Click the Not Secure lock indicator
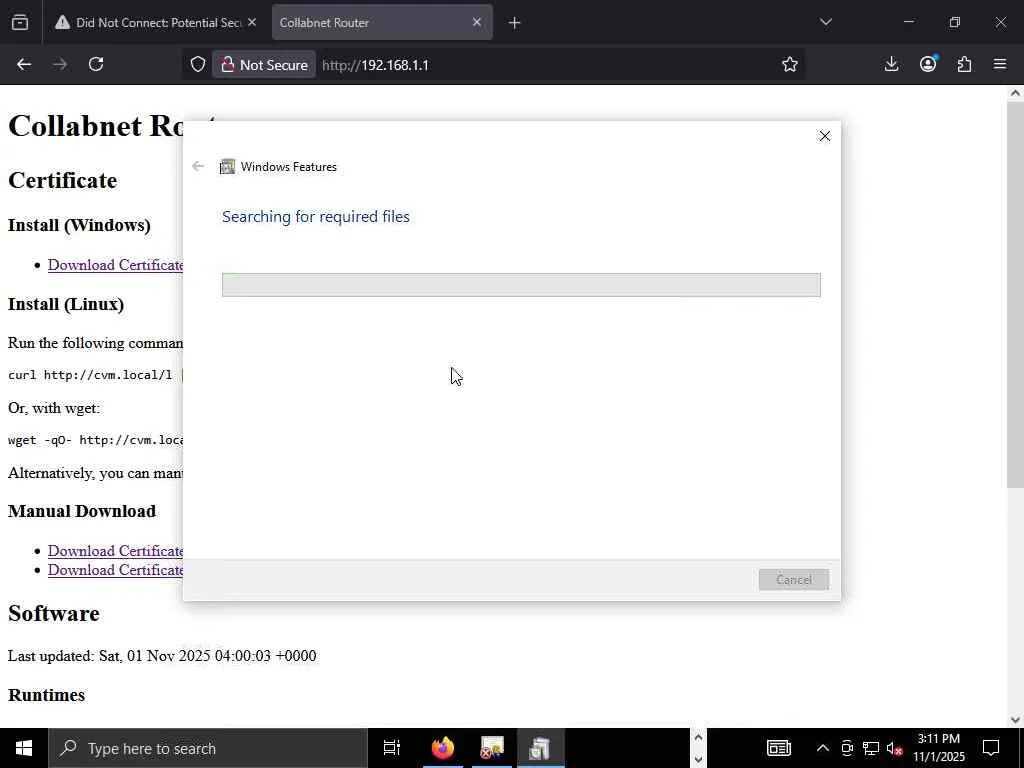 coord(264,65)
